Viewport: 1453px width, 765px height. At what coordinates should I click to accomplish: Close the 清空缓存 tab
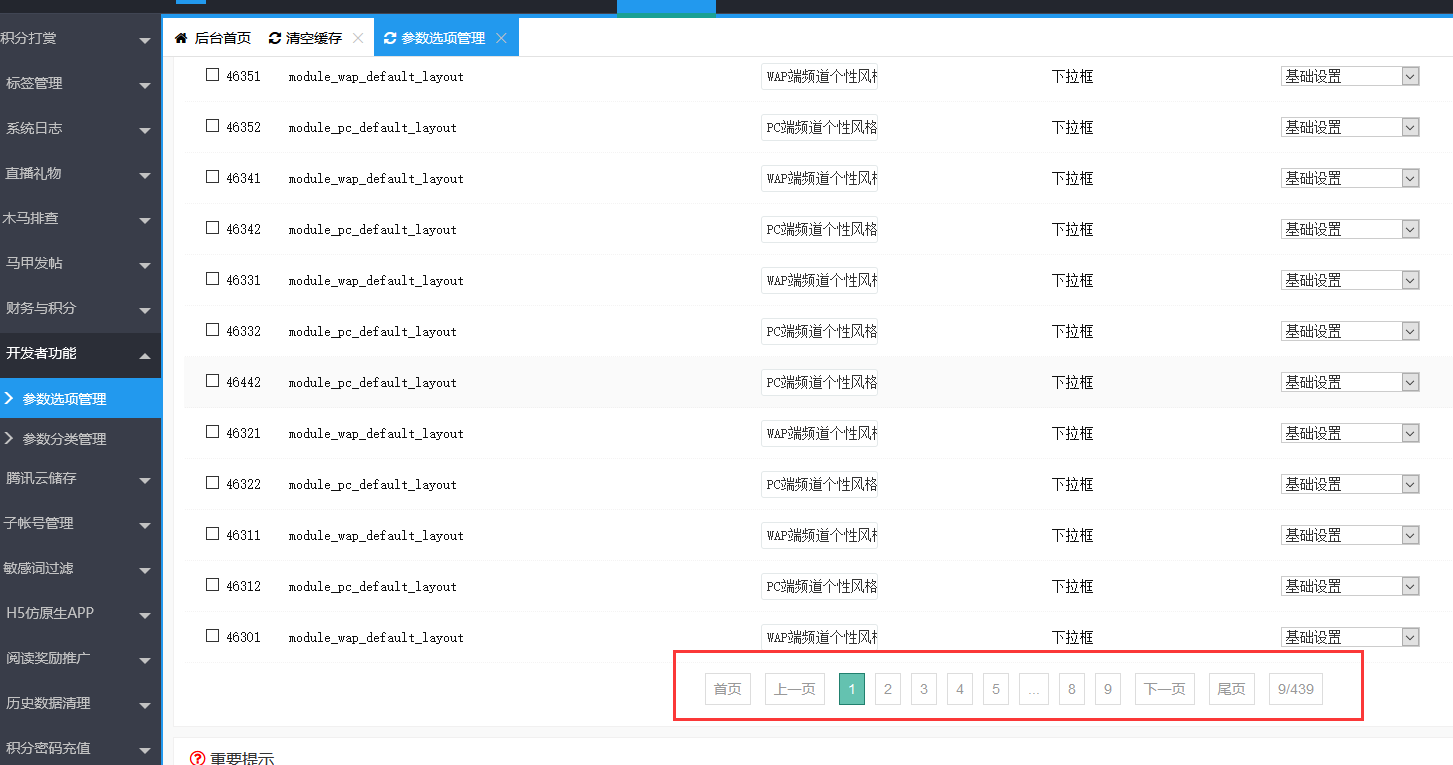coord(358,38)
